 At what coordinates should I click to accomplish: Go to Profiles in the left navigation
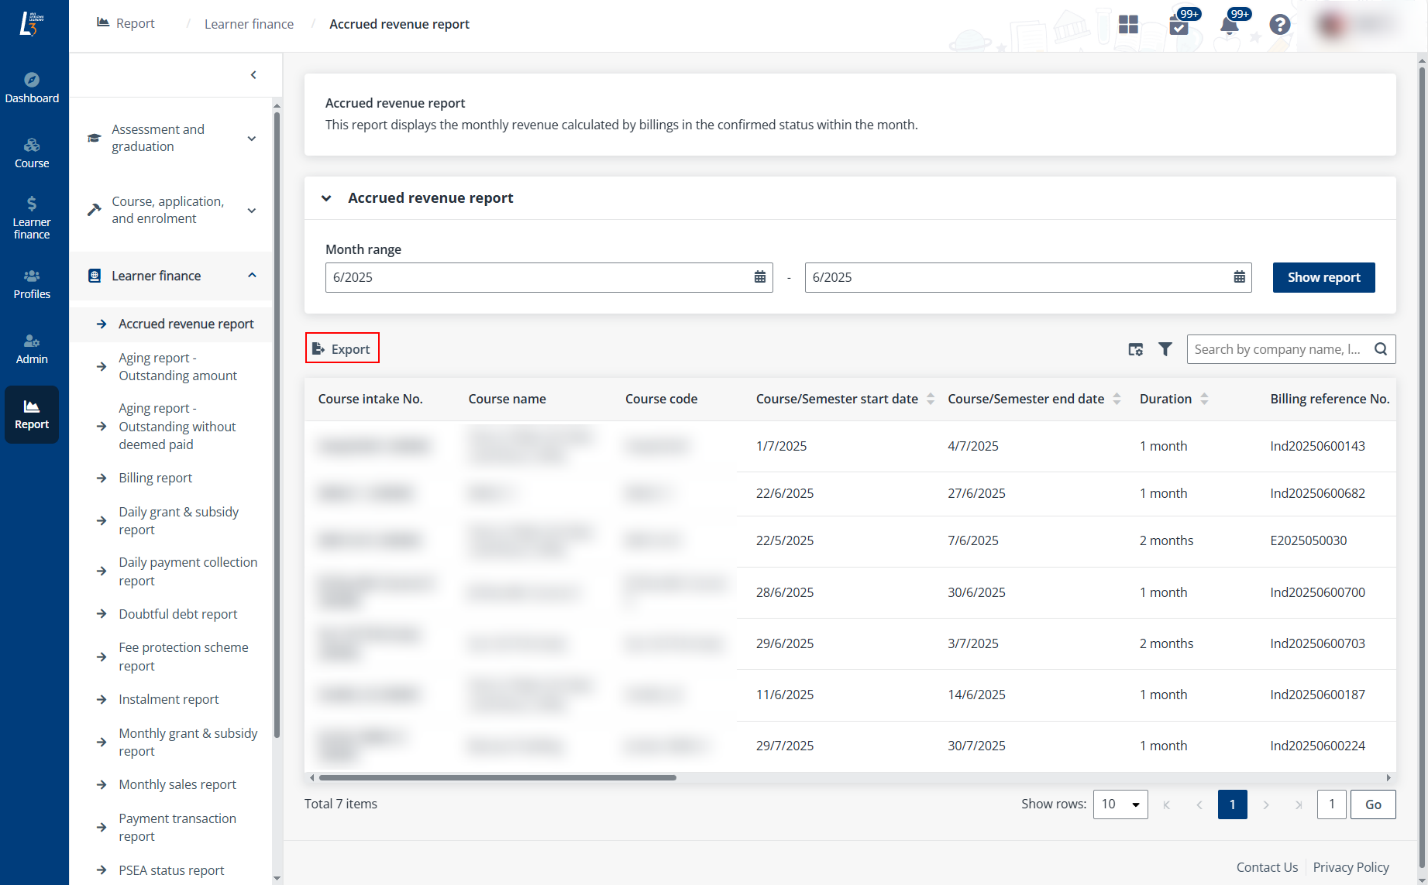point(32,283)
